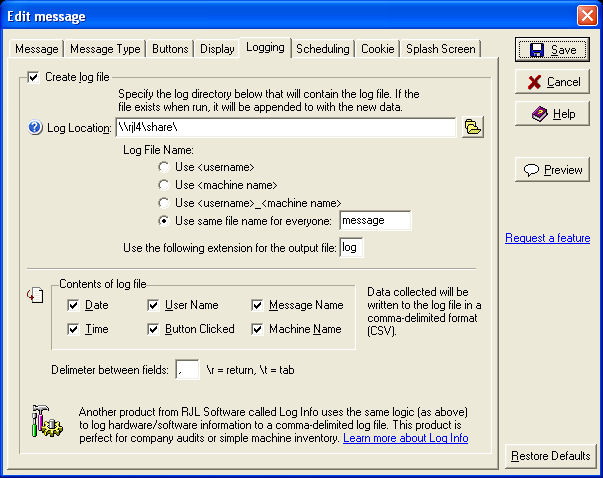Select the Logging tab

pyautogui.click(x=265, y=48)
